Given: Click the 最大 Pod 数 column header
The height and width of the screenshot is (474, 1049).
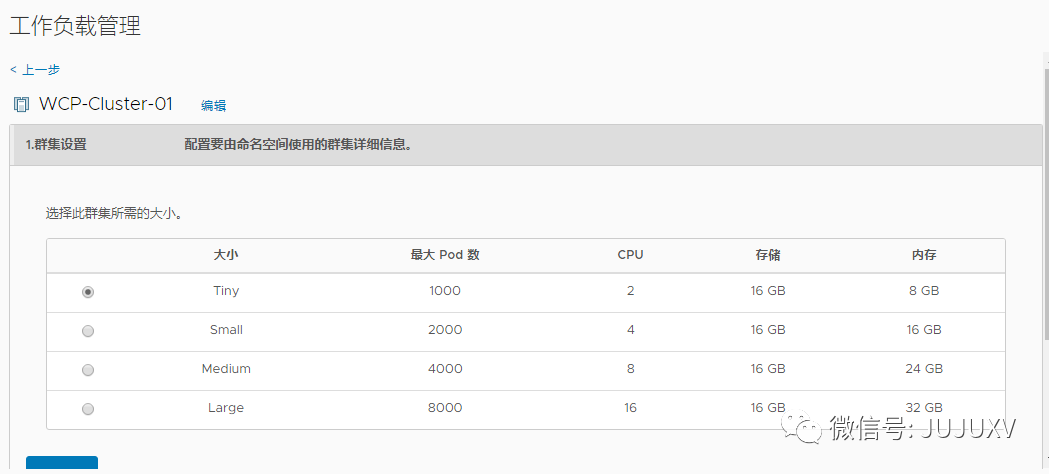Looking at the screenshot, I should [x=445, y=255].
